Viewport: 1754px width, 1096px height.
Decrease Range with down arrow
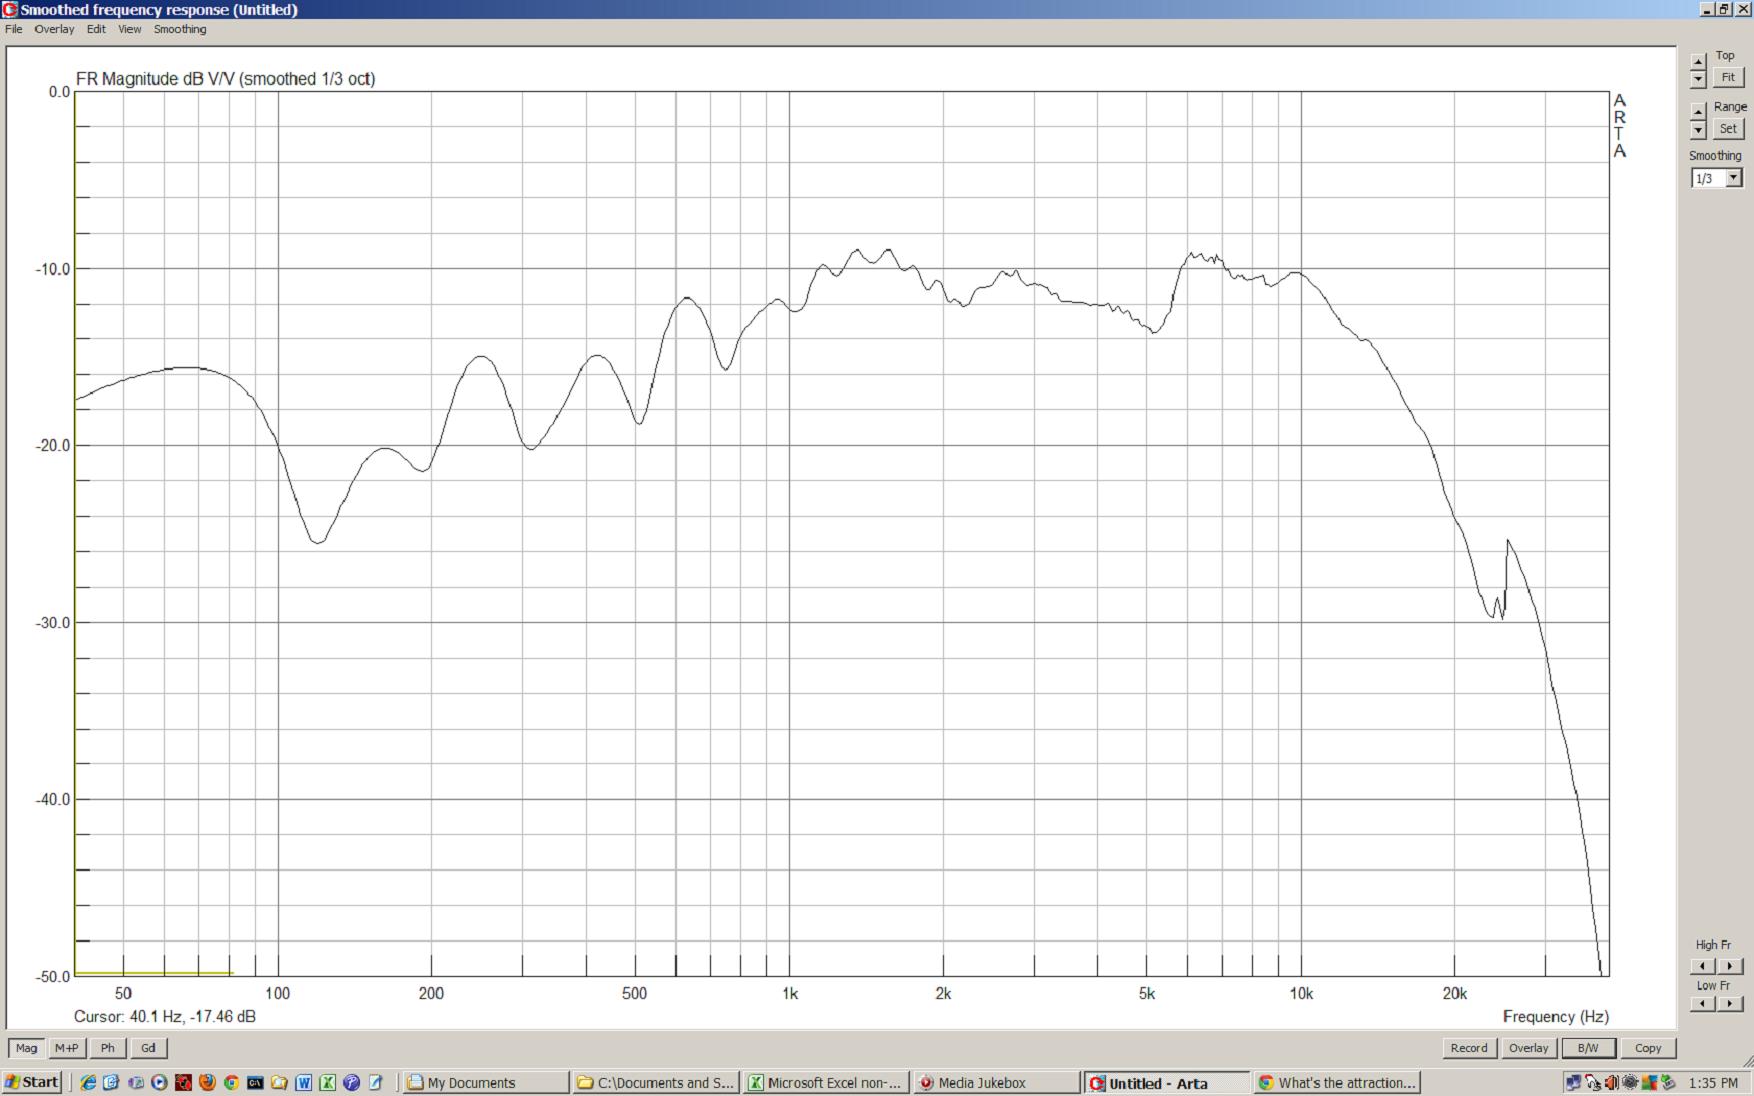pos(1698,130)
